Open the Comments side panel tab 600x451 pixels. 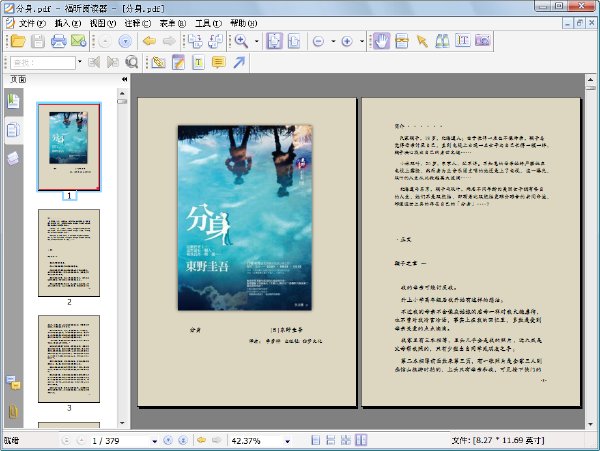[x=13, y=383]
